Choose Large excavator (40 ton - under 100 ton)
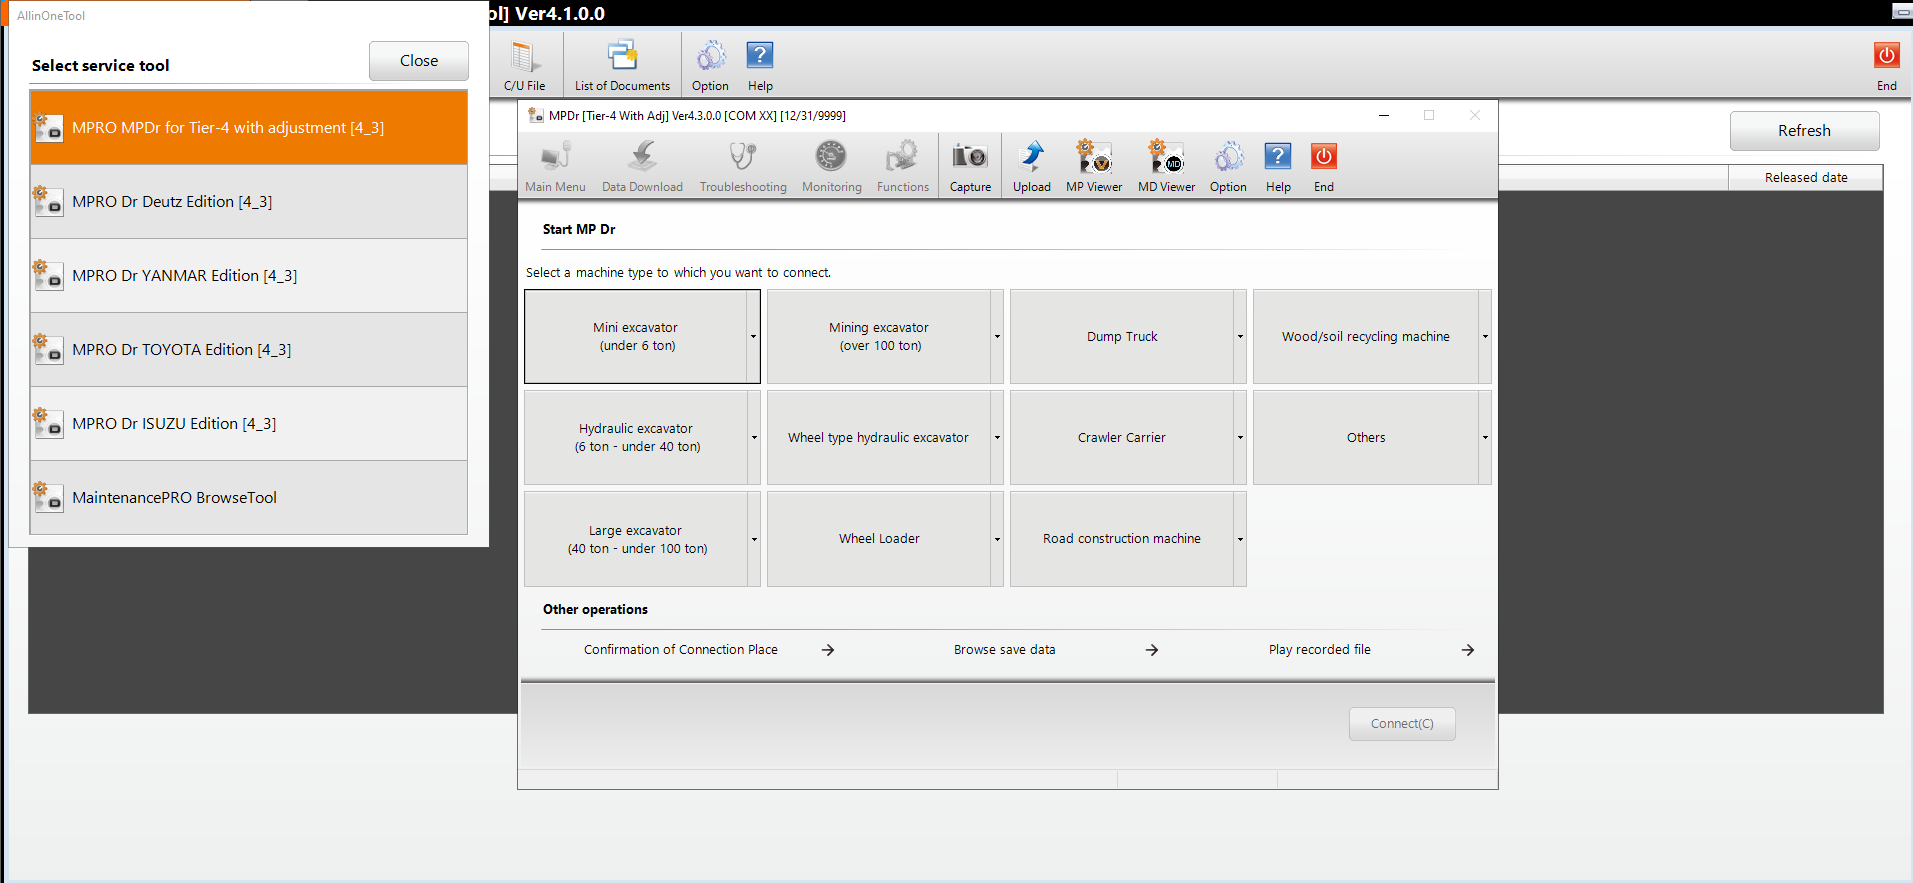Screen dimensions: 1913x883 point(635,539)
